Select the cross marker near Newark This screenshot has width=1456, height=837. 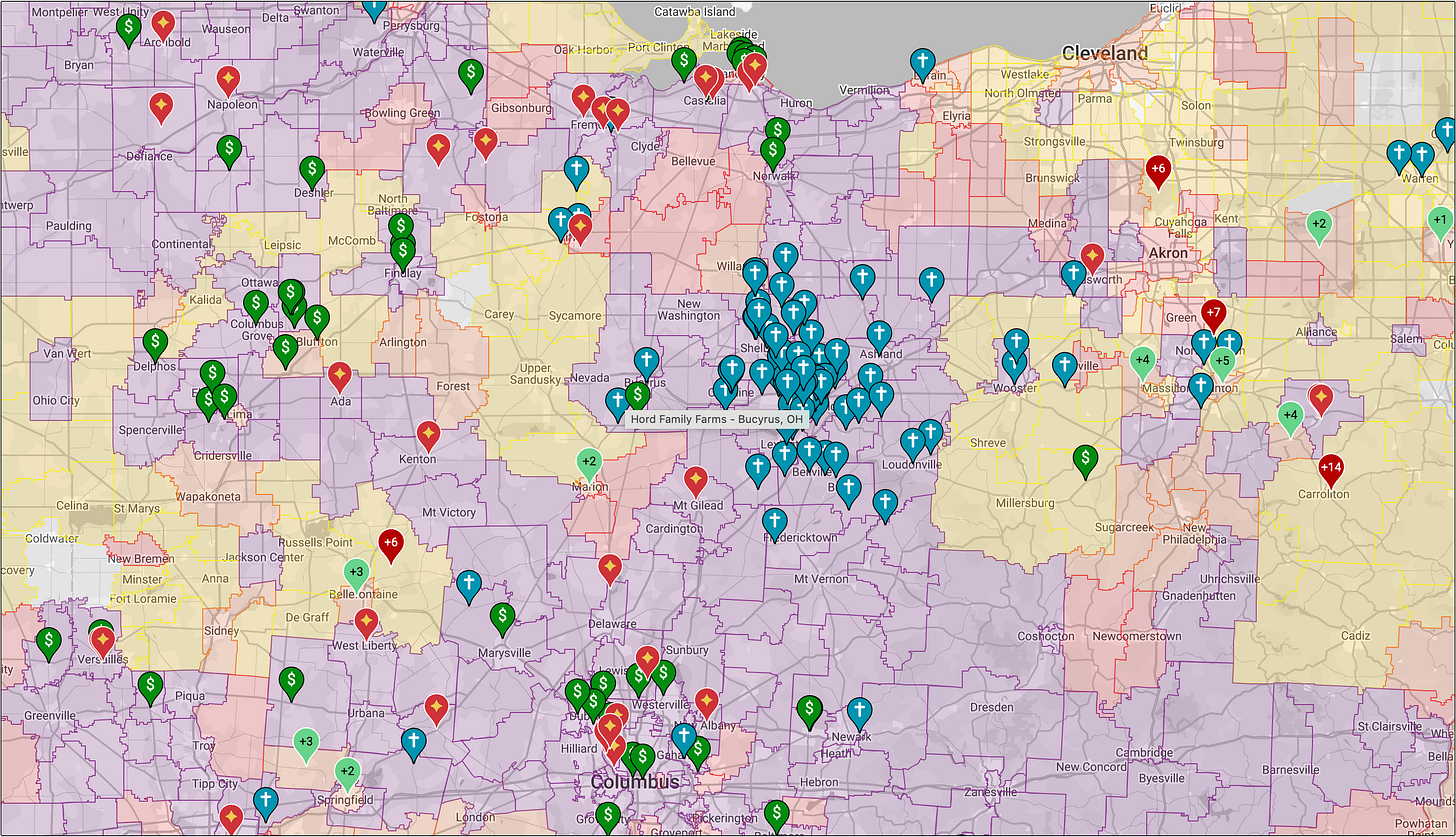[858, 711]
